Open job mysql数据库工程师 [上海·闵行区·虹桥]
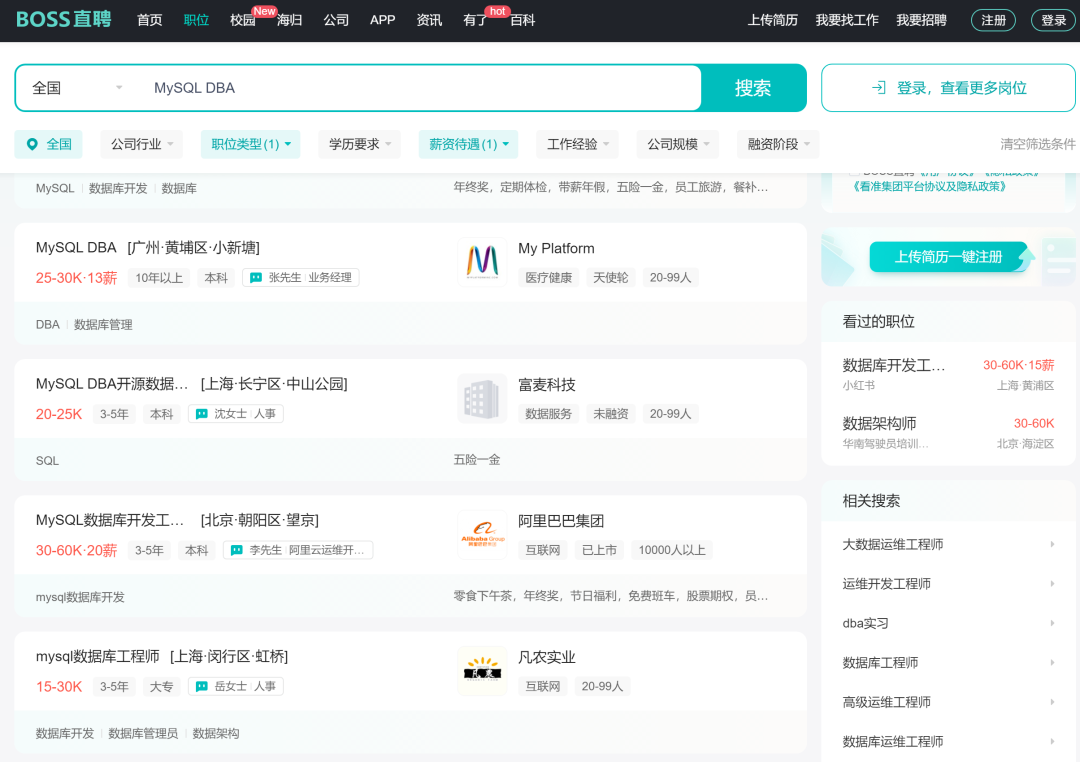The width and height of the screenshot is (1080, 762). click(x=162, y=657)
